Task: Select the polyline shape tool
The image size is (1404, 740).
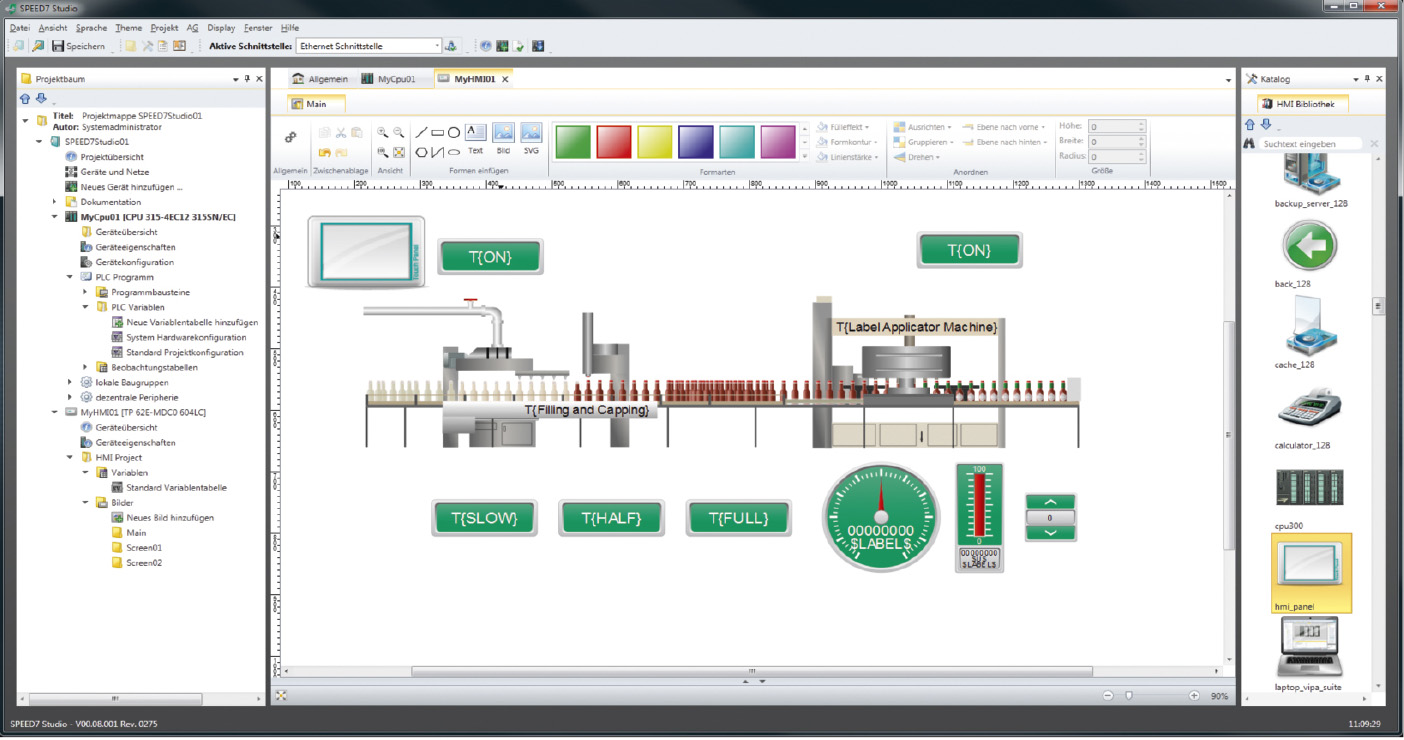Action: tap(437, 152)
